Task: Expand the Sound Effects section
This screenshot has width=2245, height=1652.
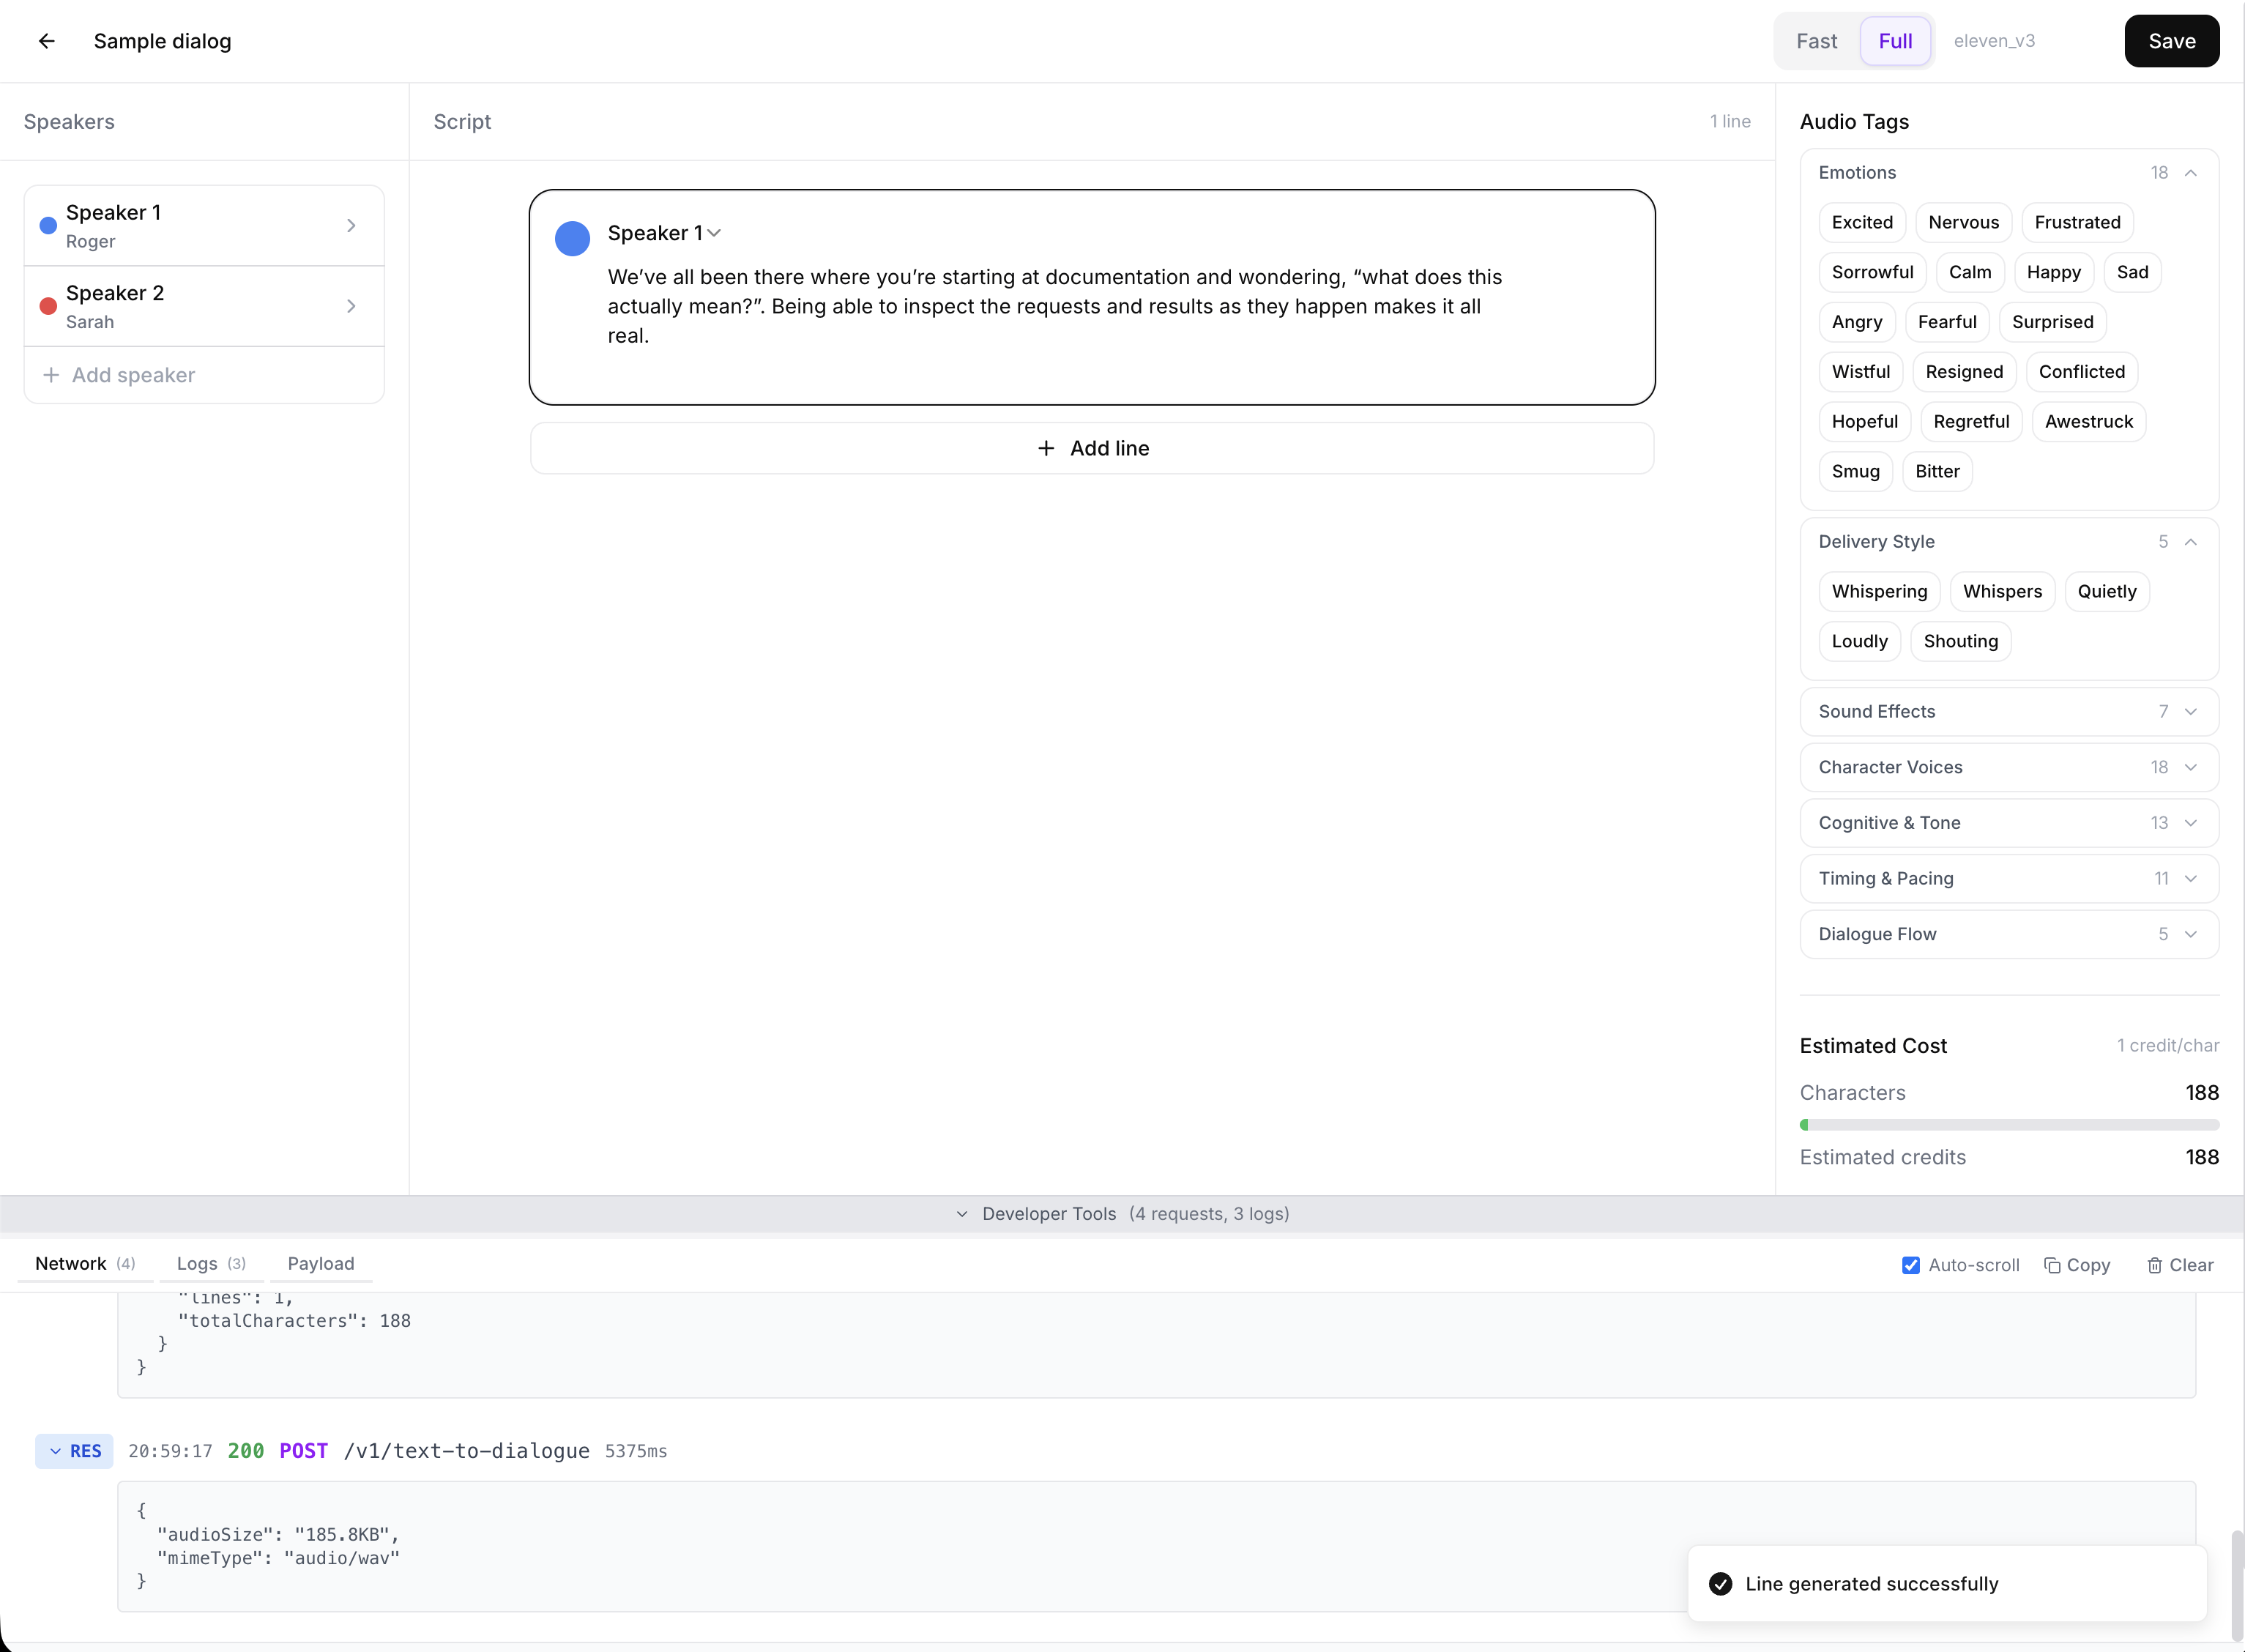Action: [x=2190, y=712]
